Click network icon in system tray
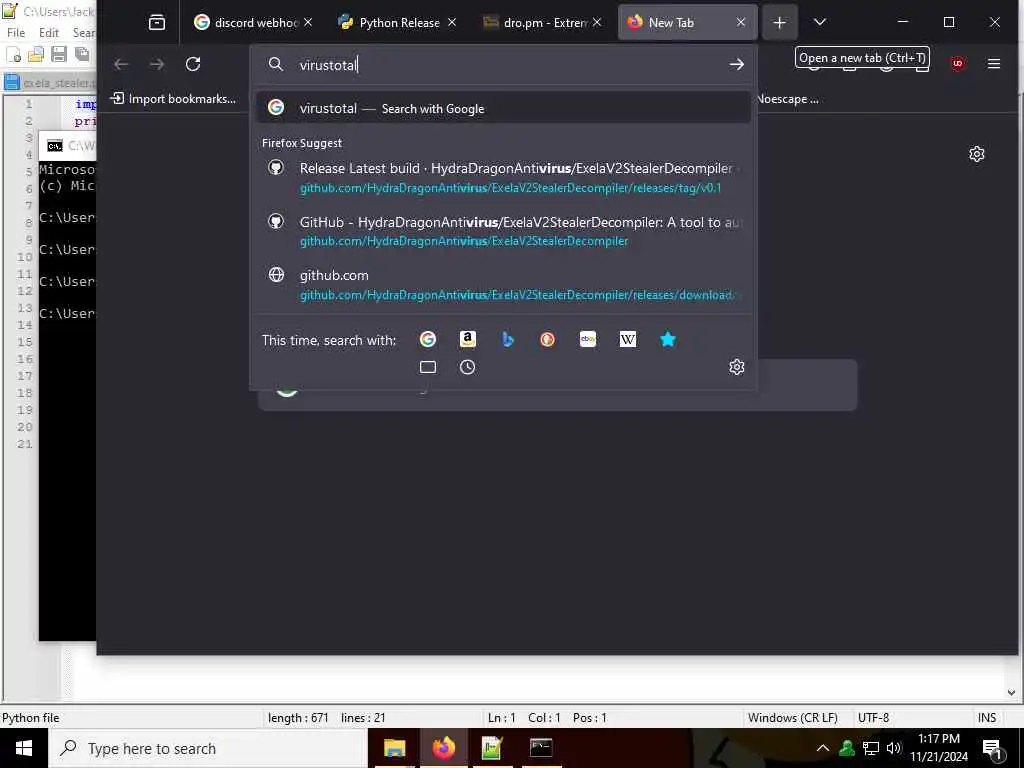Screen dimensions: 1024x768 point(871,748)
